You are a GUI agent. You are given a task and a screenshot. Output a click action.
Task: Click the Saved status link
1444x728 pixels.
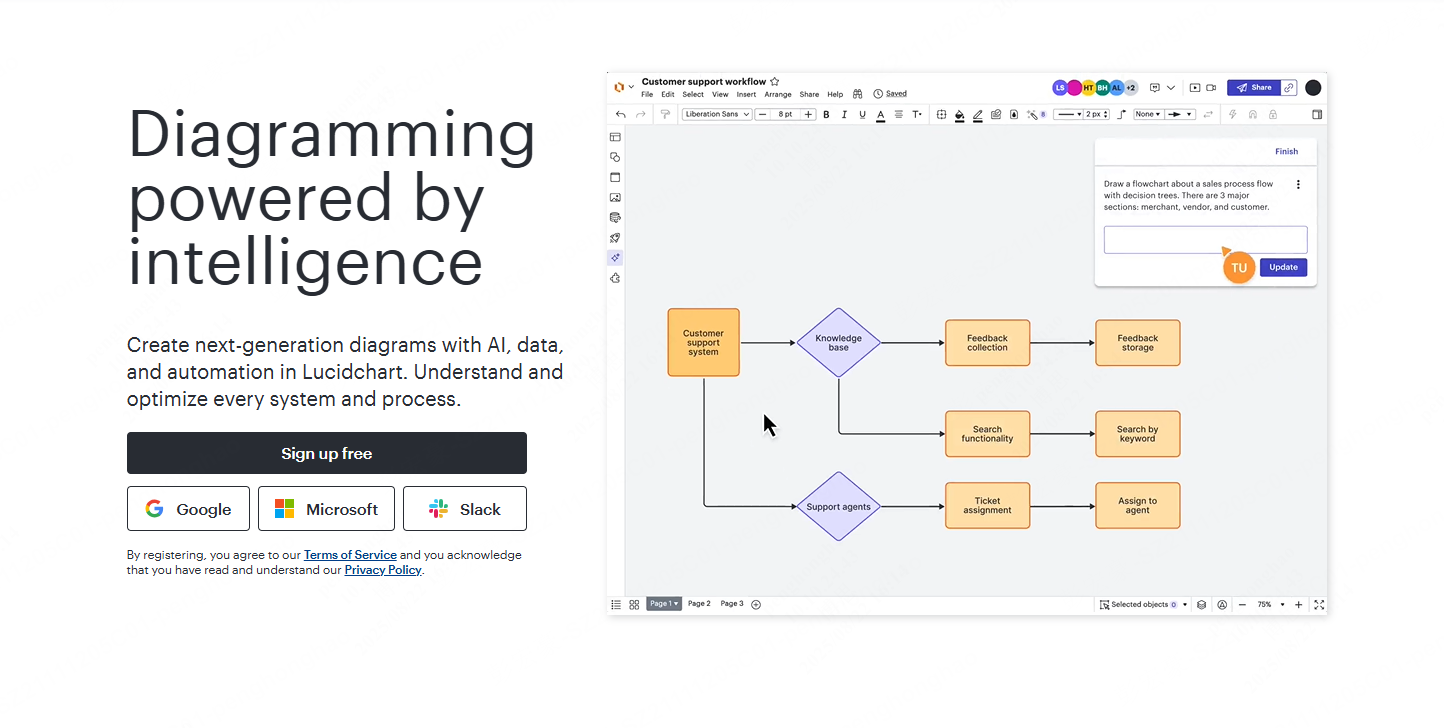(x=896, y=94)
